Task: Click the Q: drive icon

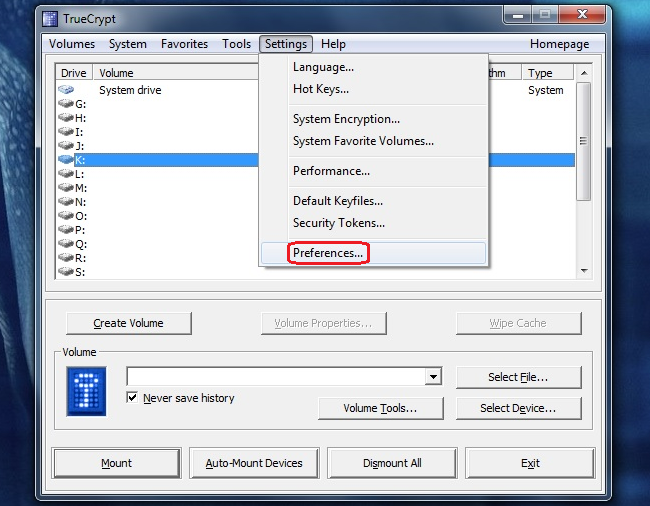Action: click(x=66, y=243)
